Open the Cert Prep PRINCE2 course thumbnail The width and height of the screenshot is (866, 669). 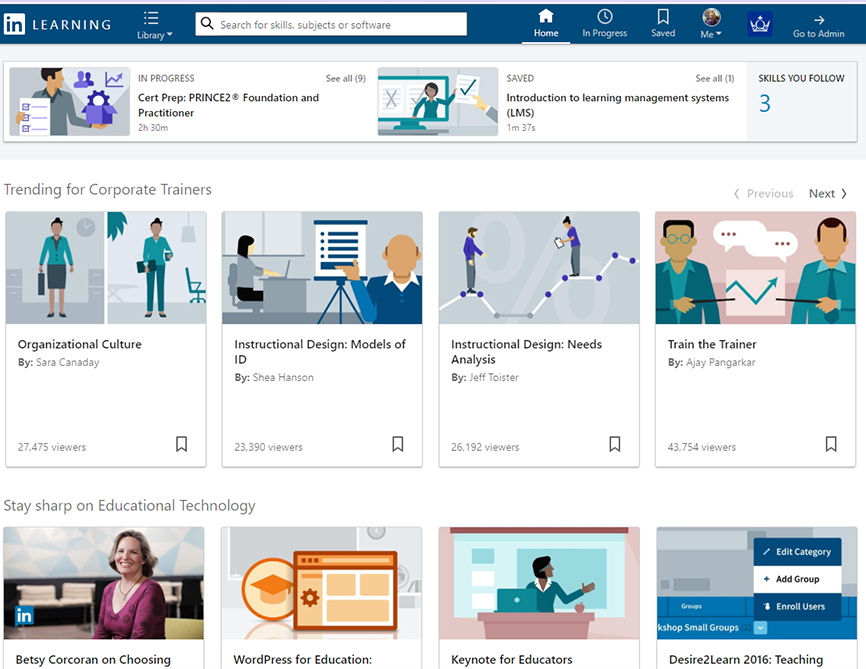click(x=70, y=102)
